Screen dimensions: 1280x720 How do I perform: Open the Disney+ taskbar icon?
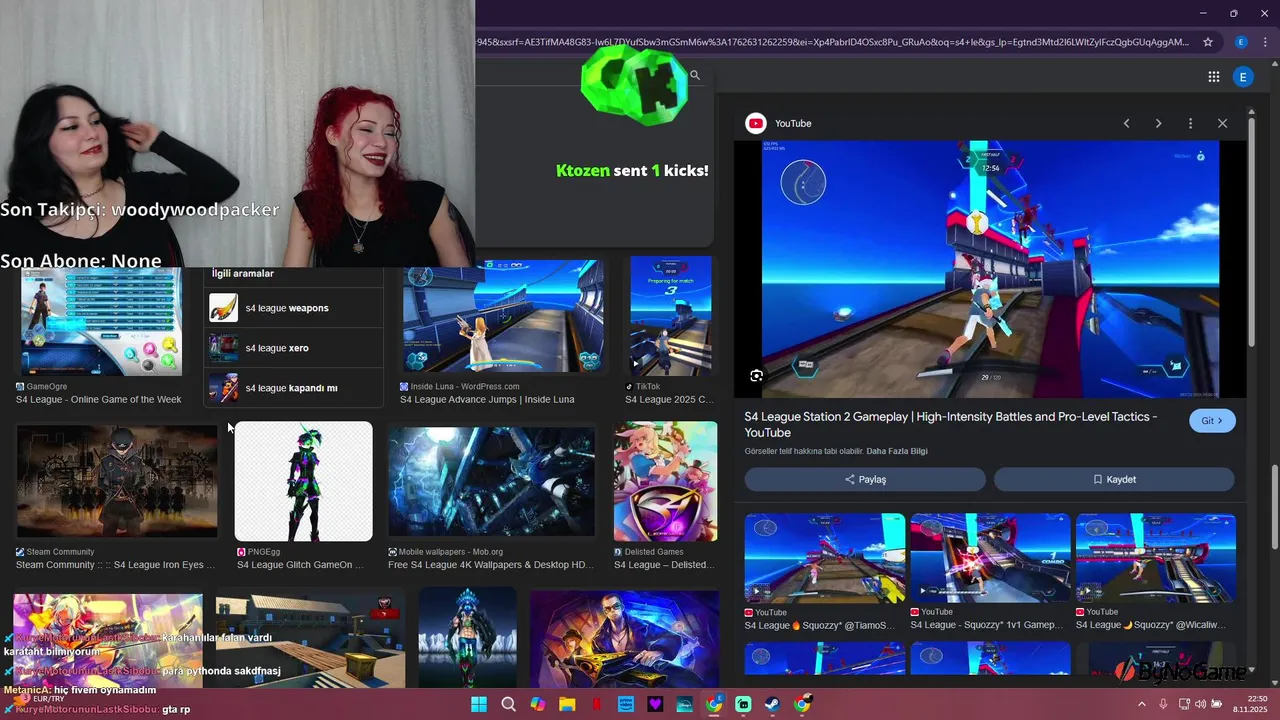click(685, 704)
